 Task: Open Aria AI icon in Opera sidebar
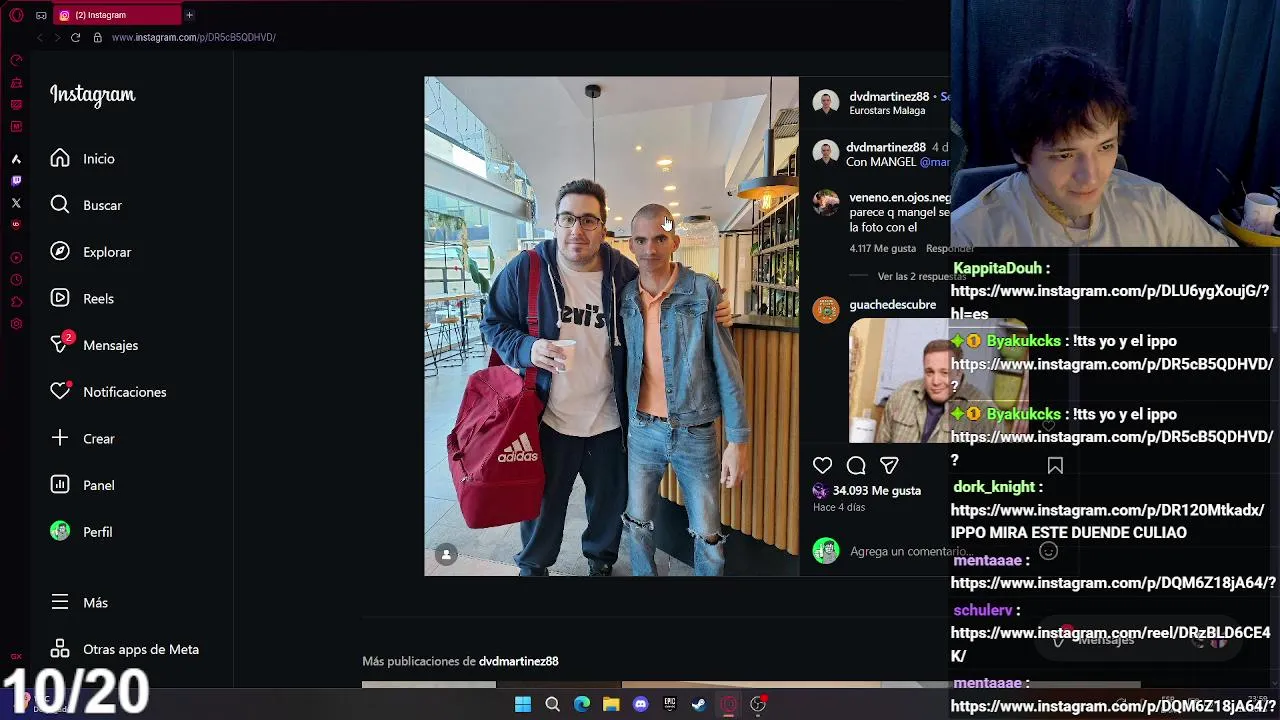16,159
